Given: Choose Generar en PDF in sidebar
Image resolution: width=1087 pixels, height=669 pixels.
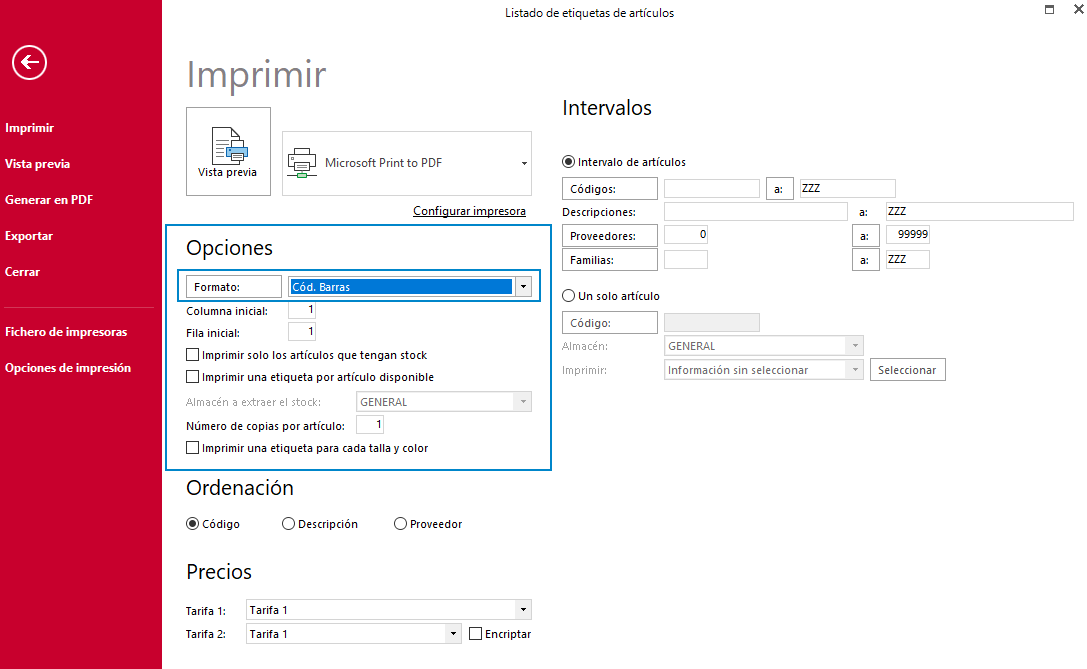Looking at the screenshot, I should coord(49,200).
